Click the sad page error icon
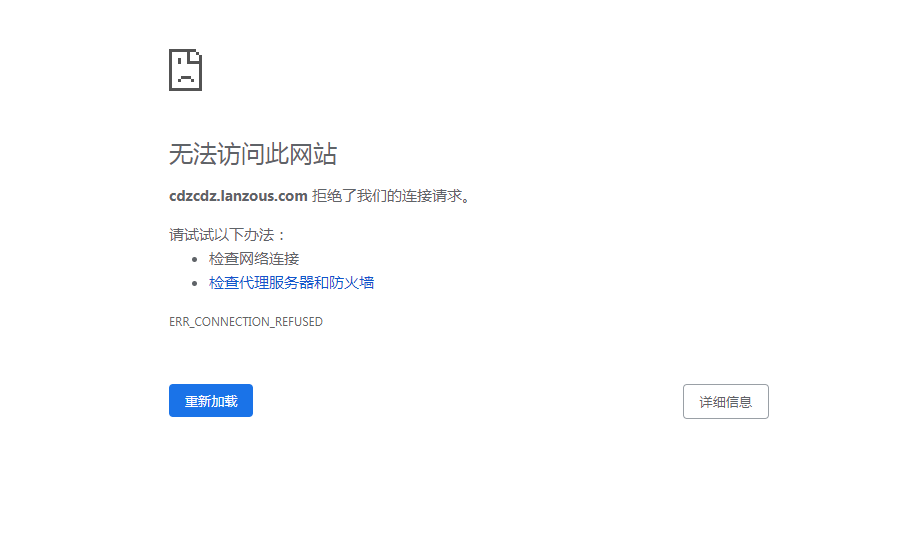900x556 pixels. [185, 70]
